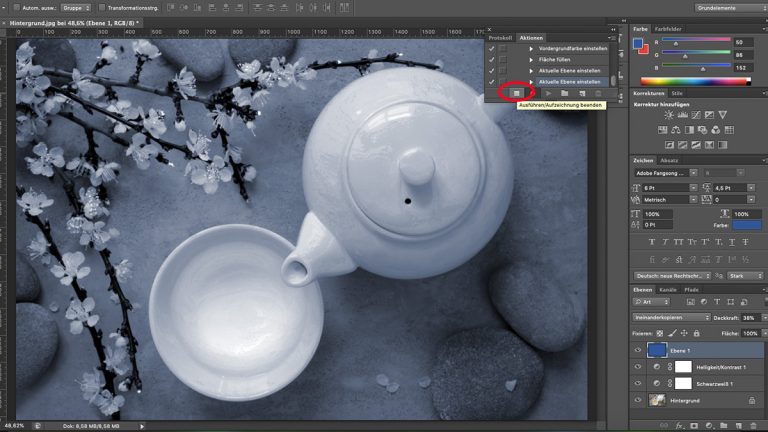Screen dimensions: 768x432
Task: Select the Hintergrund layer thumbnail
Action: click(657, 400)
